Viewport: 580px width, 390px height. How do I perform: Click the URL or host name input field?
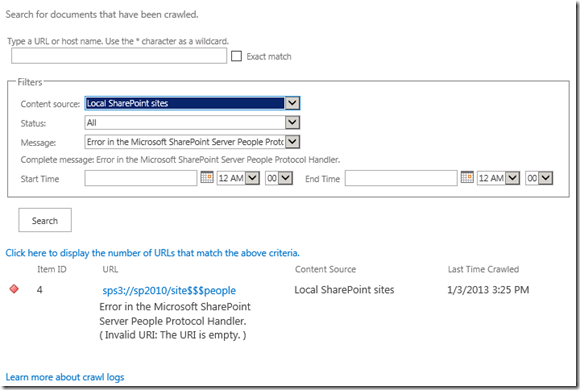(119, 56)
